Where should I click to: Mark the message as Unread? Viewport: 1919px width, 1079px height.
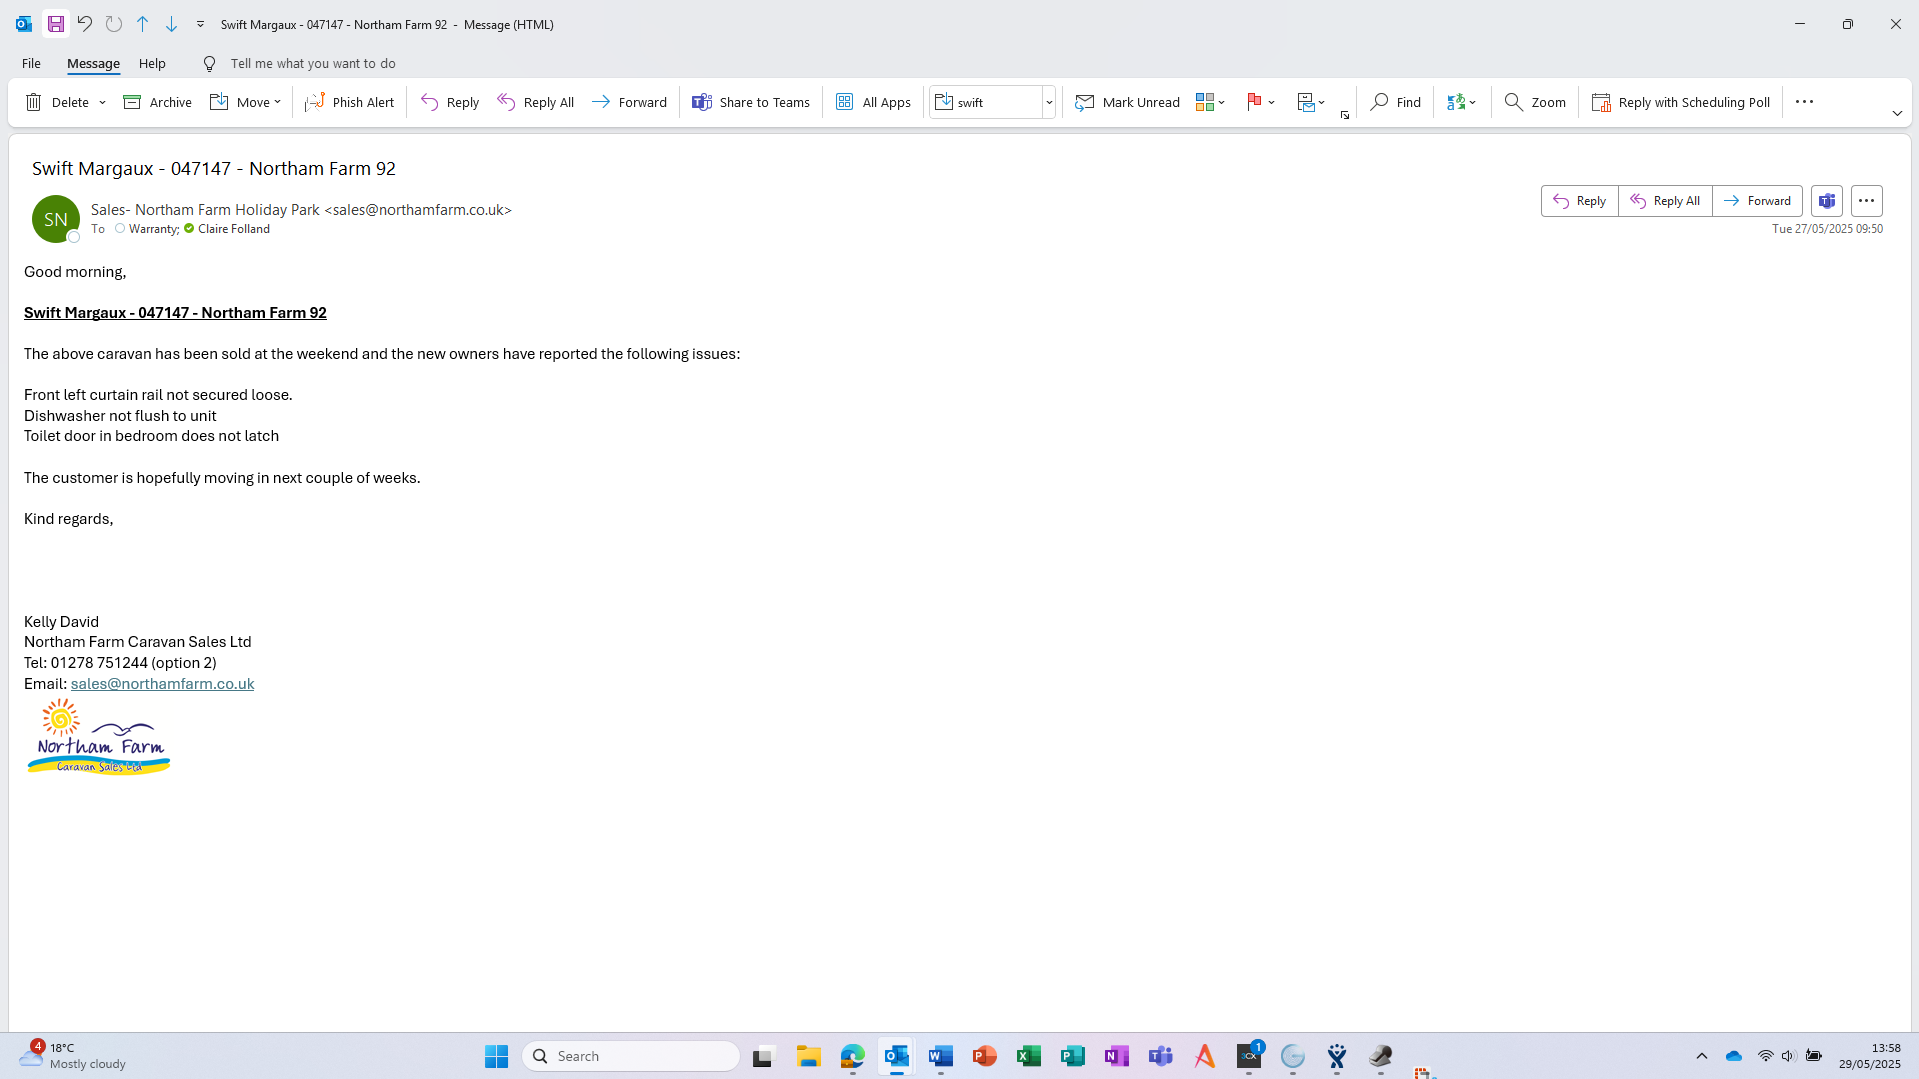tap(1127, 102)
